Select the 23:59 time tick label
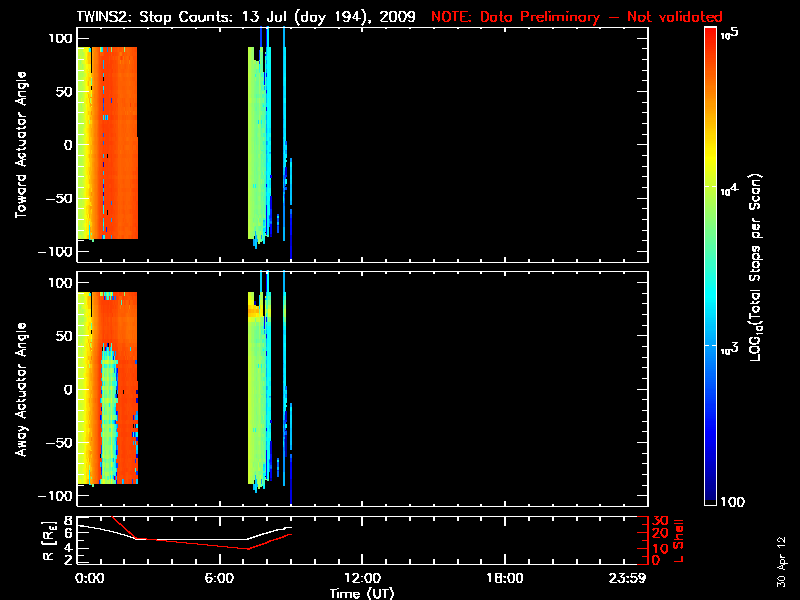800x600 pixels. (629, 579)
